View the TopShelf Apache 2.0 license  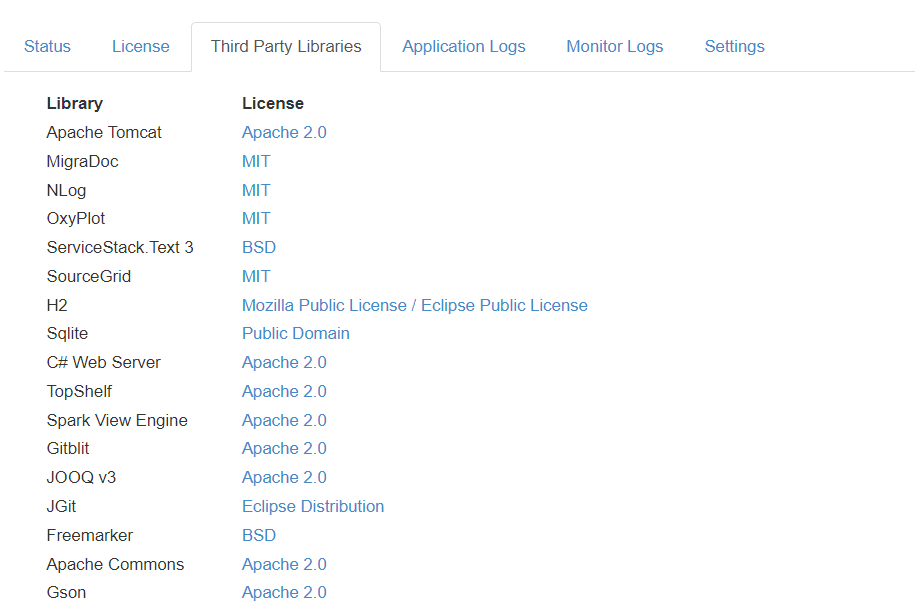pyautogui.click(x=284, y=391)
